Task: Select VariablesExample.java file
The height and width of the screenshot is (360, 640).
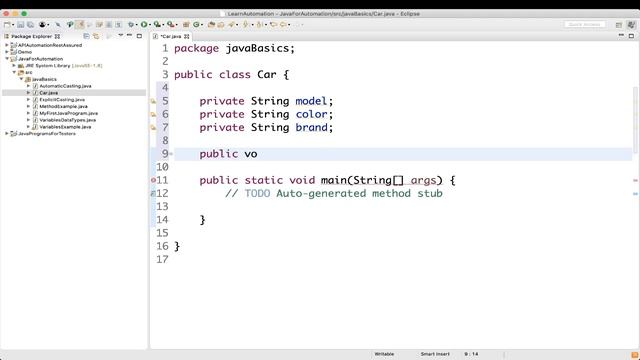Action: click(x=65, y=127)
